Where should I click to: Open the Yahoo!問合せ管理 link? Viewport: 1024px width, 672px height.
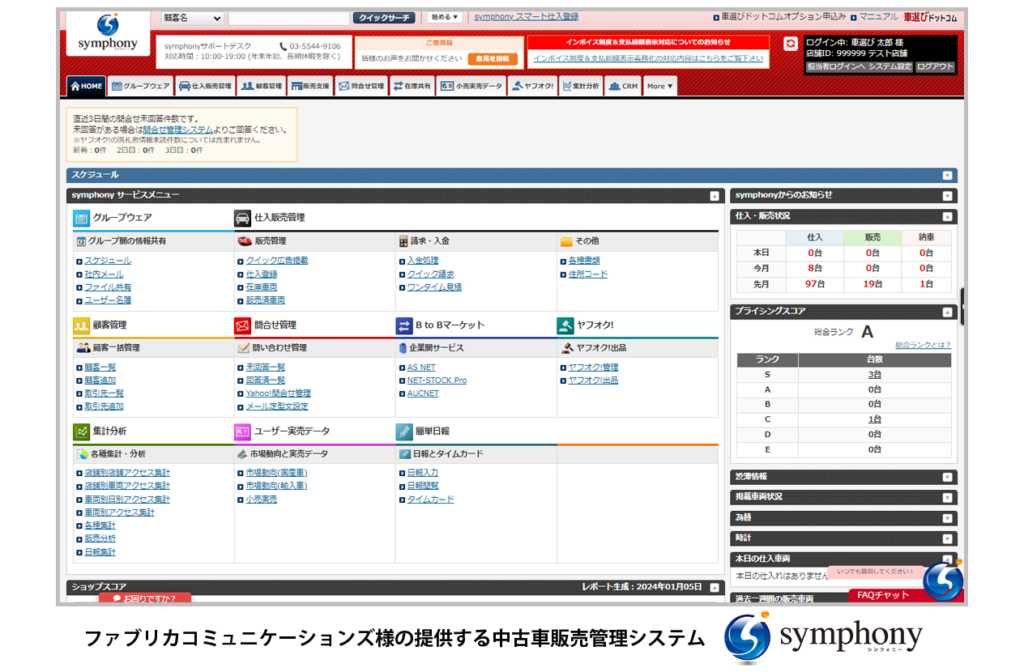pyautogui.click(x=278, y=394)
